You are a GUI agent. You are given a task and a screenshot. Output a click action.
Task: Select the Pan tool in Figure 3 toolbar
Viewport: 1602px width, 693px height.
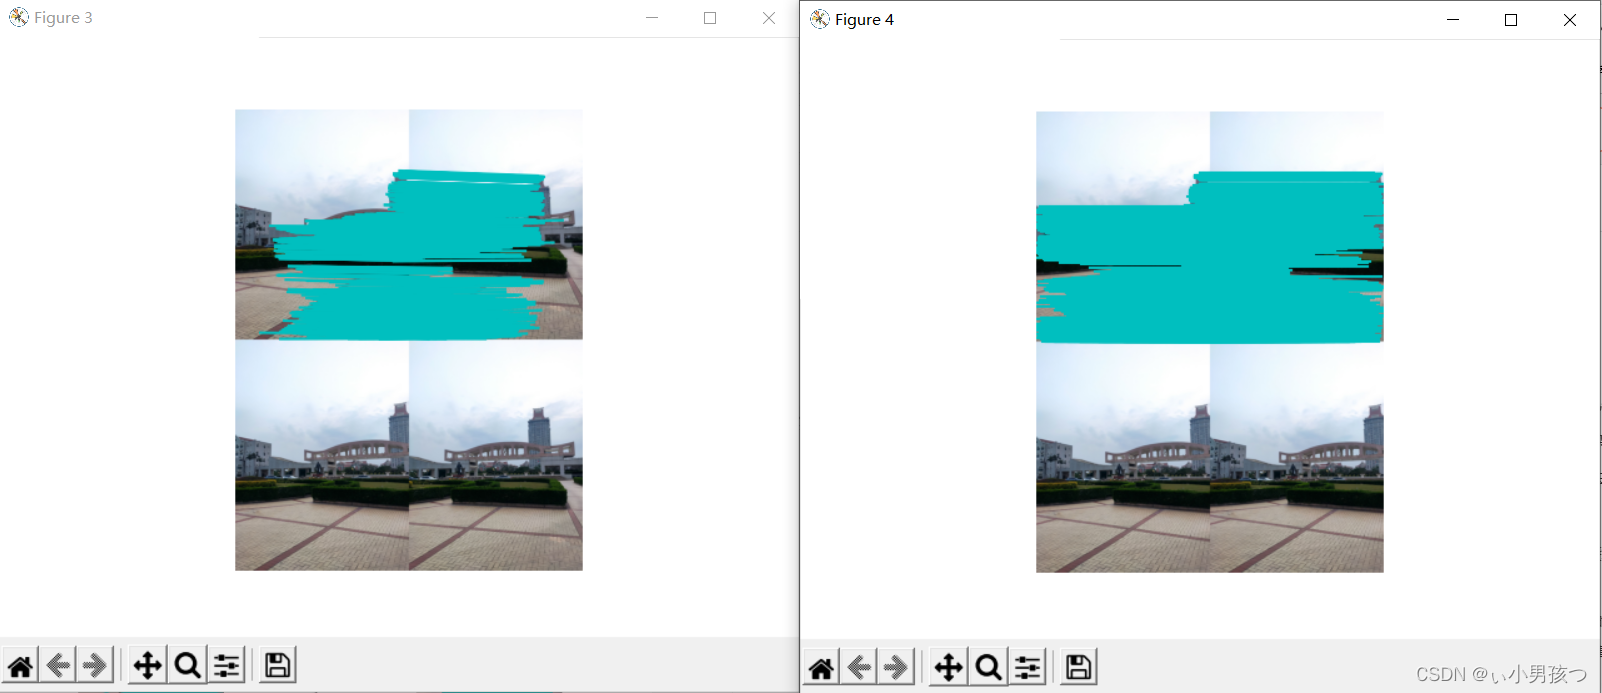click(148, 665)
